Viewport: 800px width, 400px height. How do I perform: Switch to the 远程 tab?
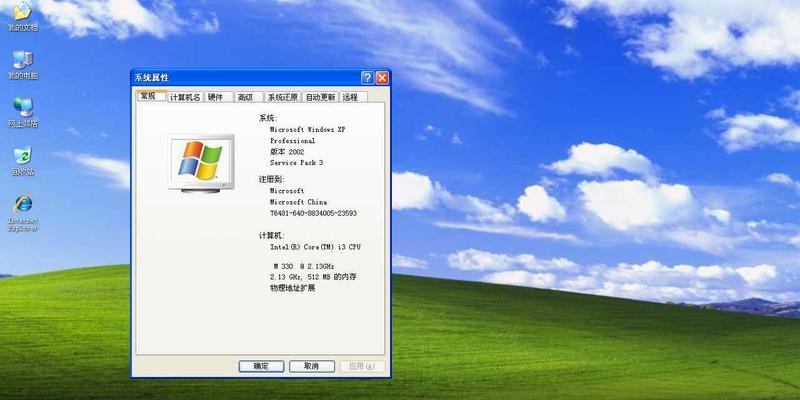click(353, 97)
